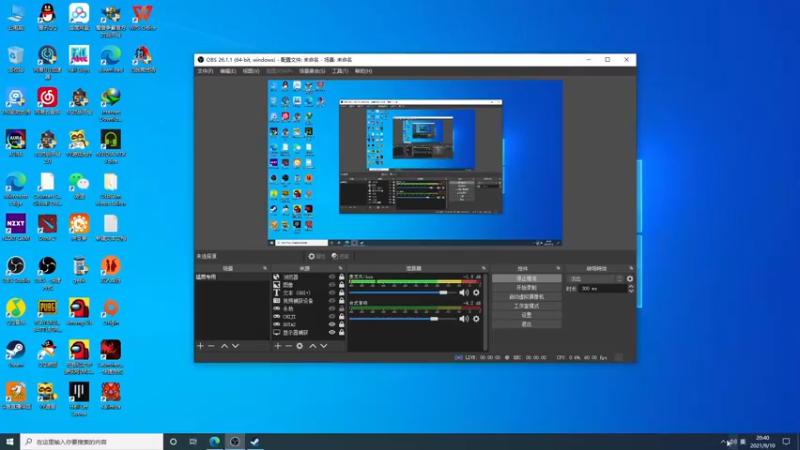Open the WPS Office desktop shortcut
800x450 pixels.
(x=142, y=17)
